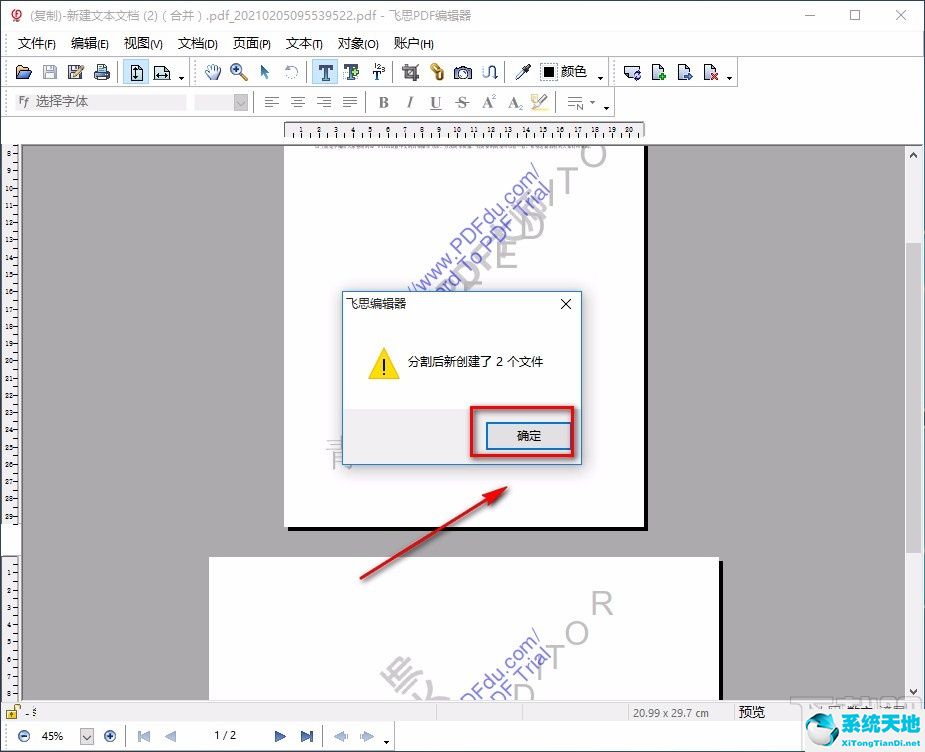The image size is (925, 752).
Task: Close the 飞思编辑器 dialog
Action: pyautogui.click(x=566, y=304)
